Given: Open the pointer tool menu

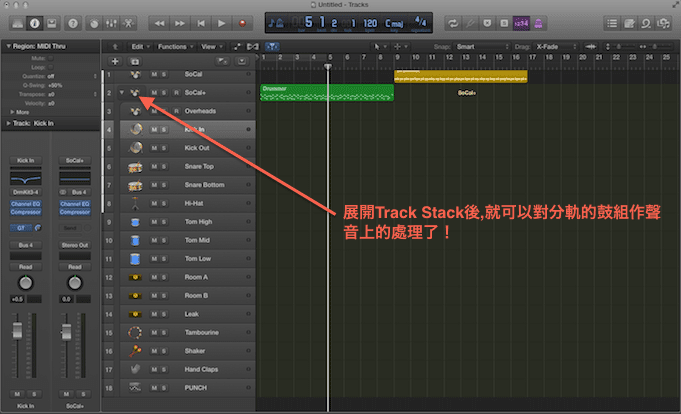Looking at the screenshot, I should 380,46.
